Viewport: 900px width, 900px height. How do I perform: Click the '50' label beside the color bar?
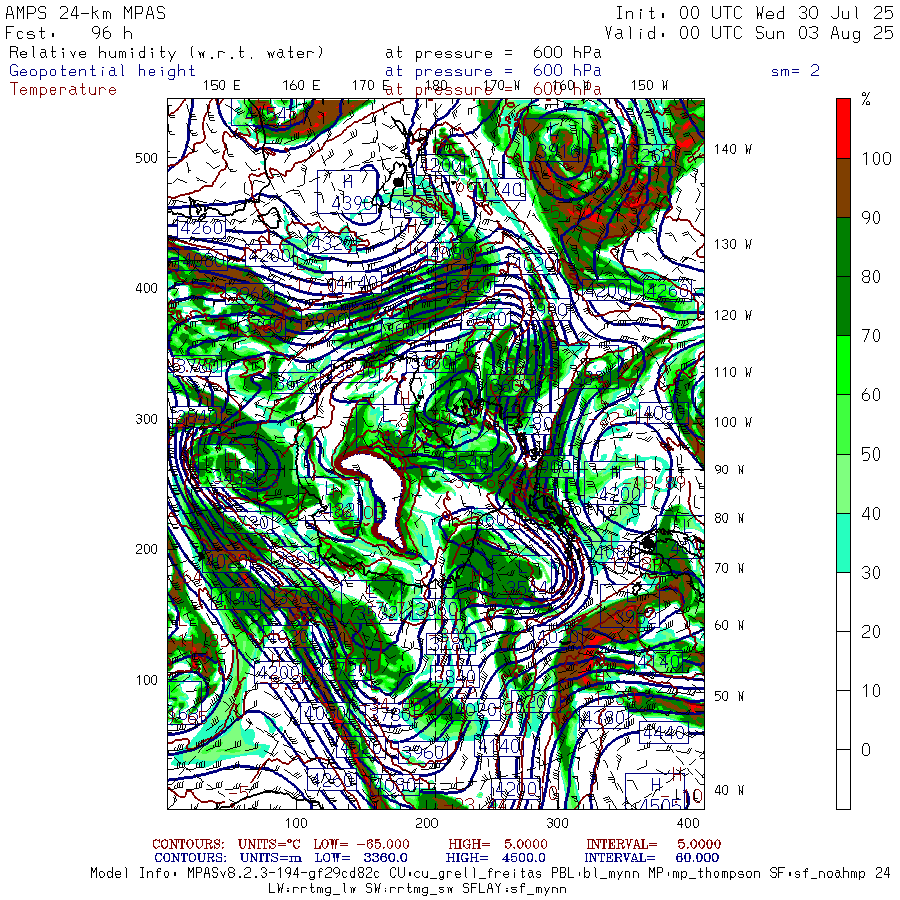(871, 454)
